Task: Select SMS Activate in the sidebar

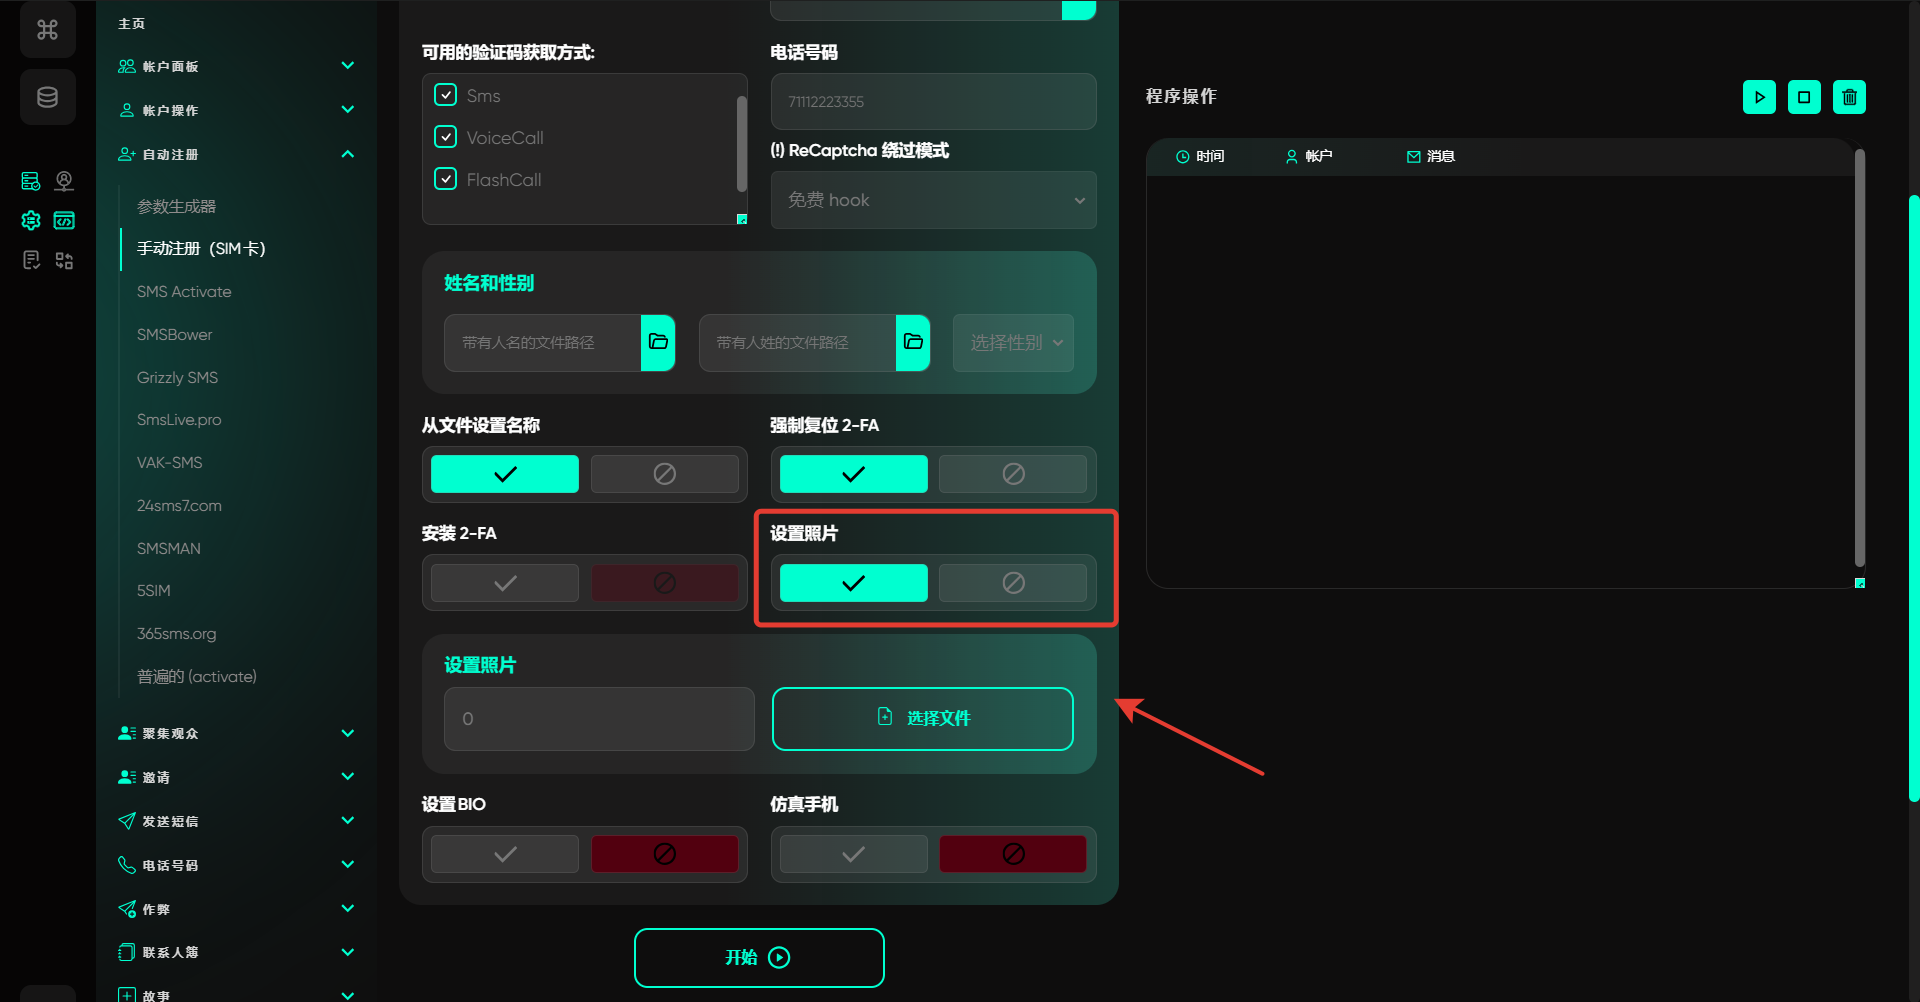Action: click(184, 292)
